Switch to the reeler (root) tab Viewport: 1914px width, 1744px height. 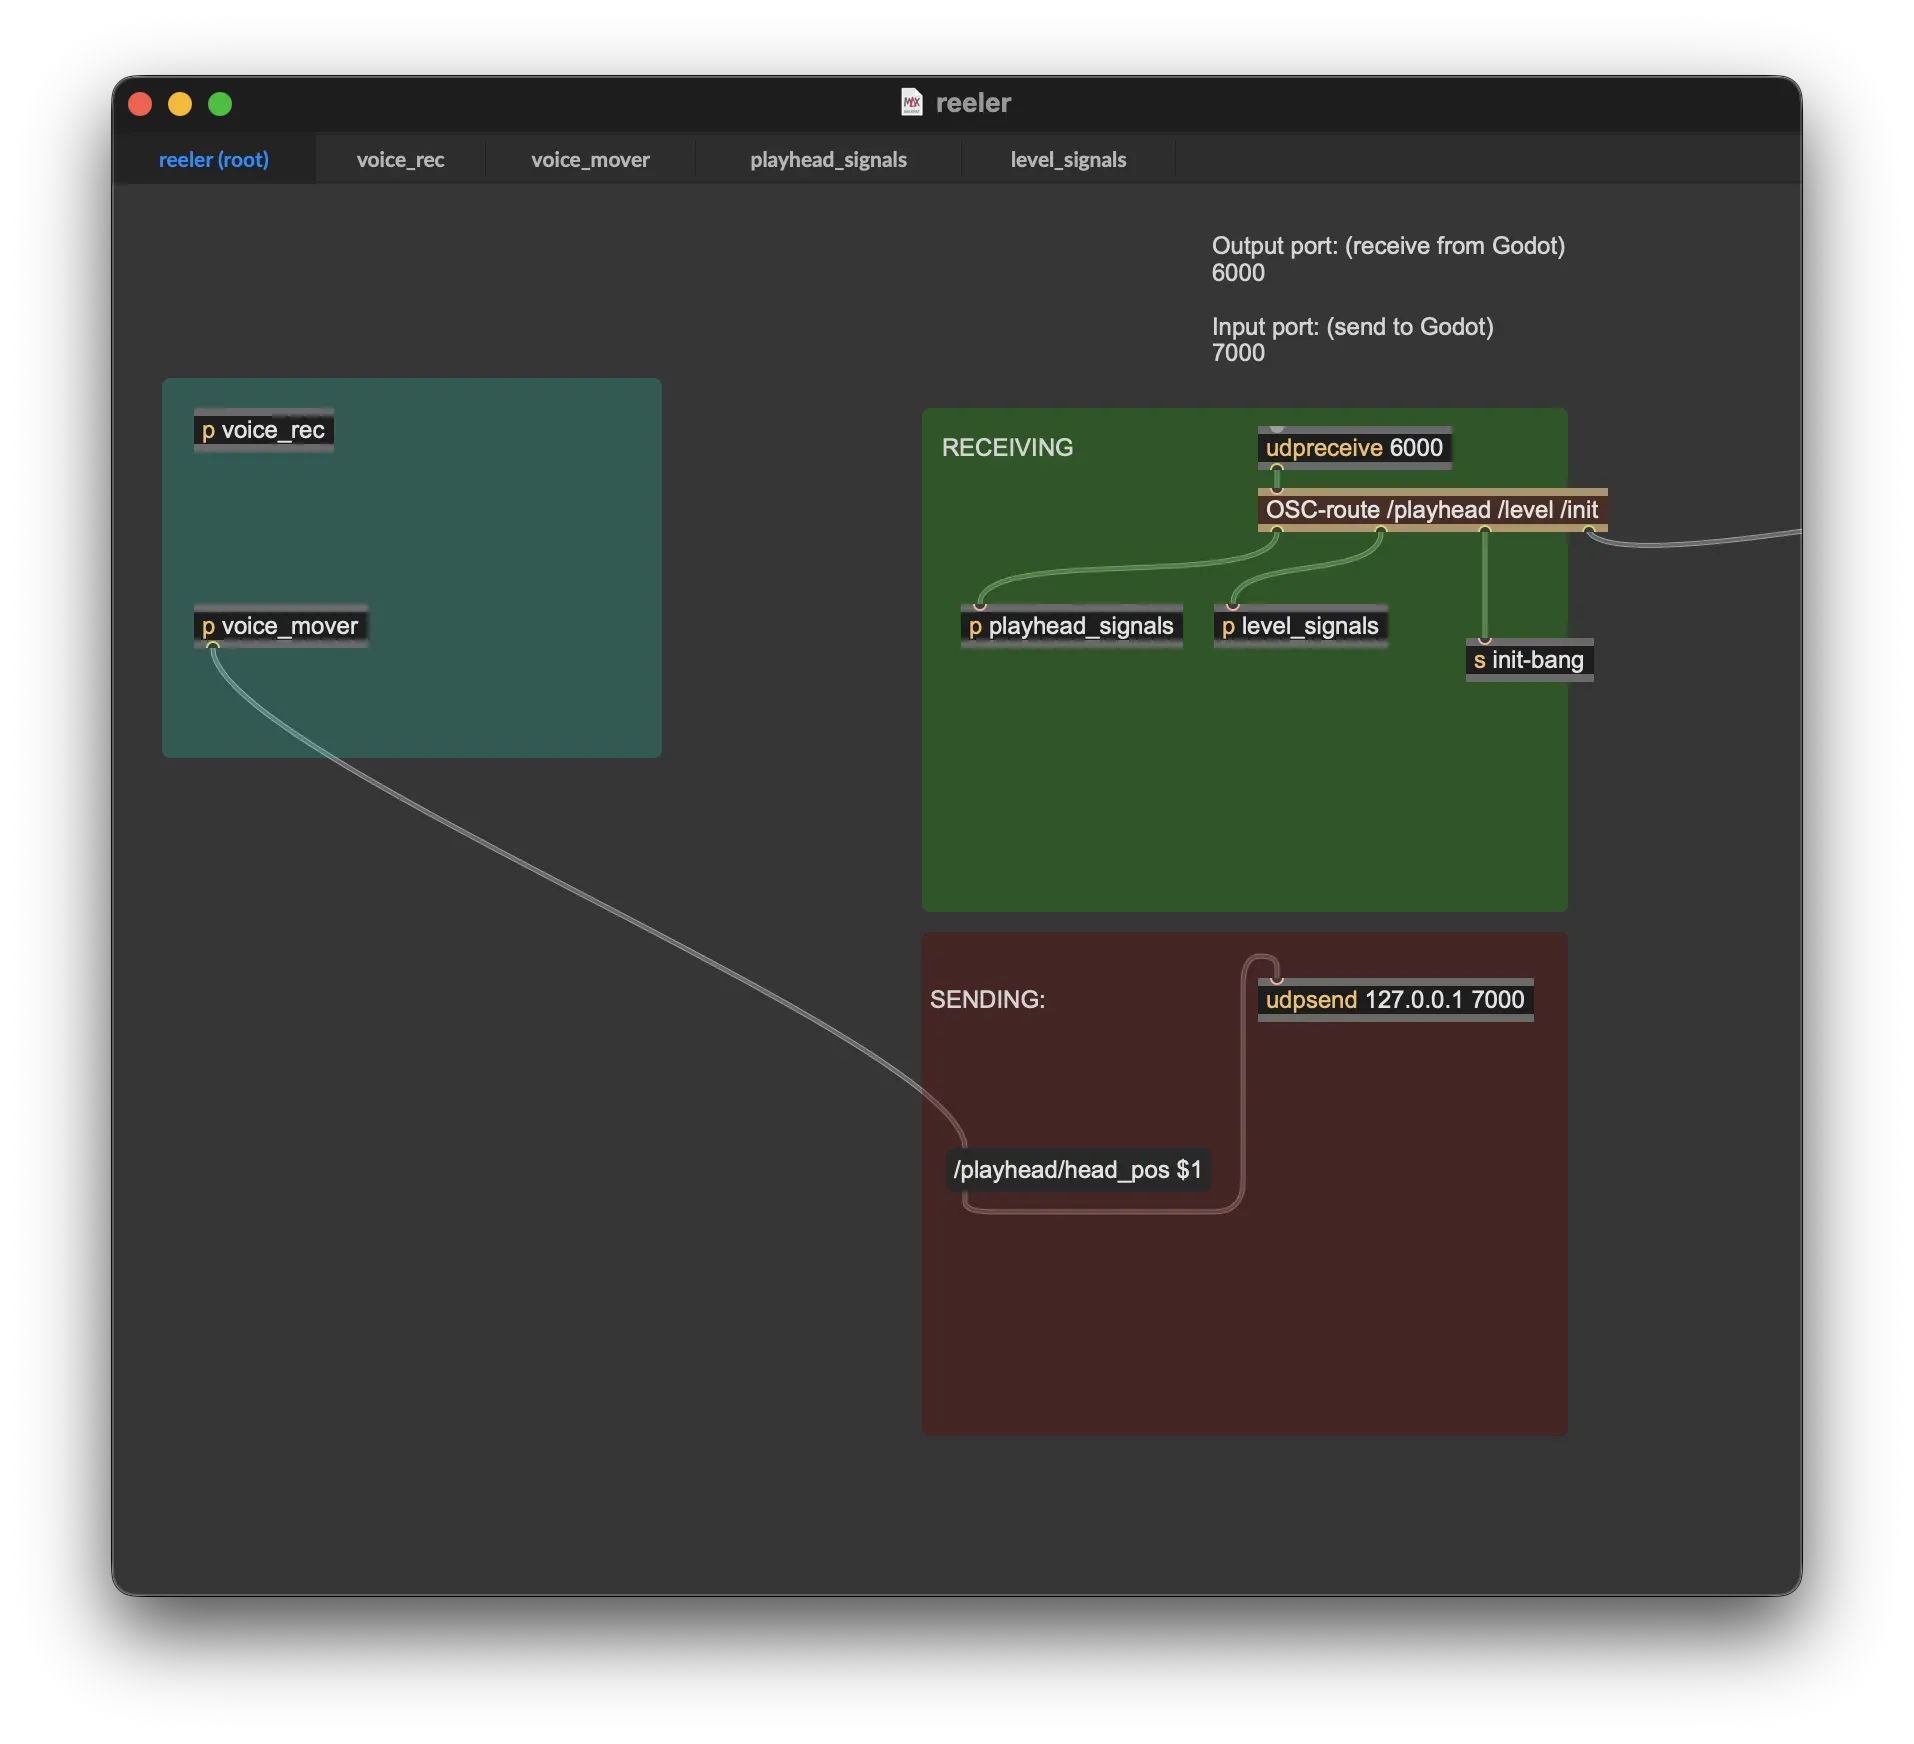213,160
